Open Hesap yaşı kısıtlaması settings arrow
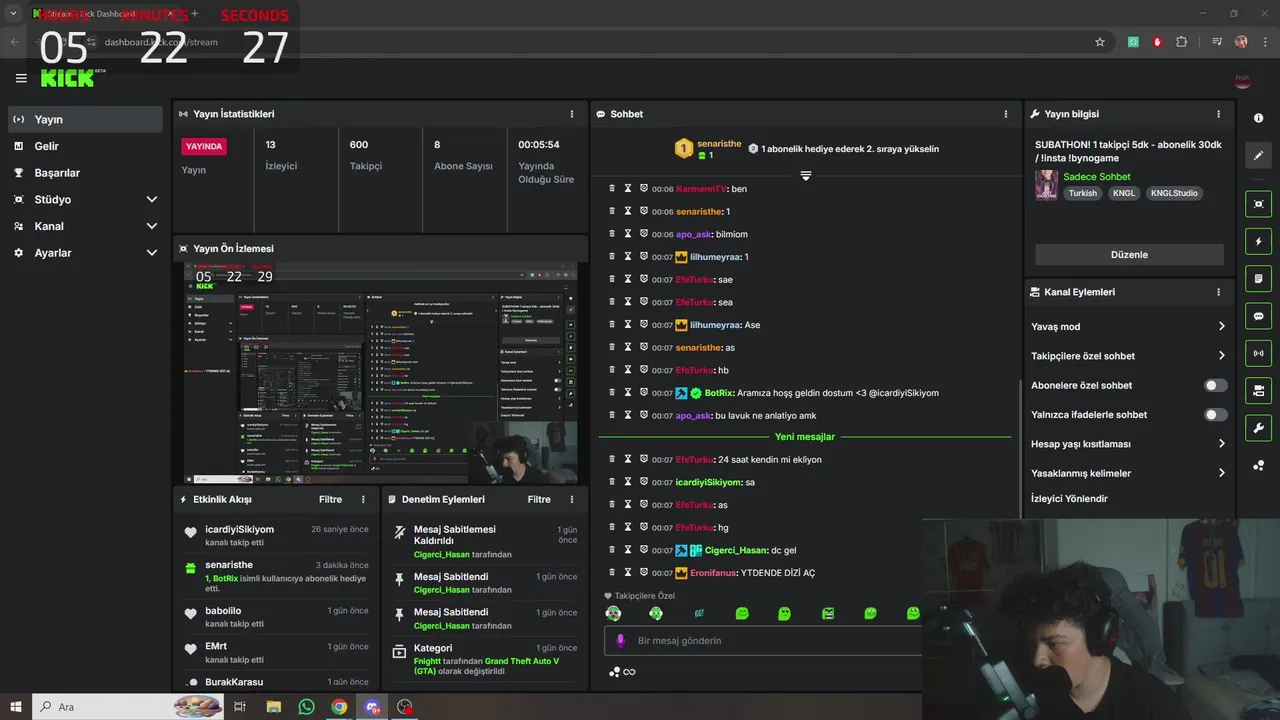 [x=1221, y=443]
